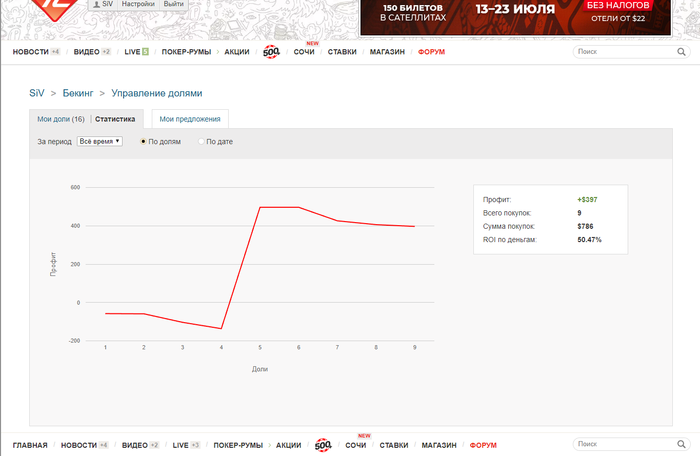Open СТАВКИ in top navigation

(342, 52)
